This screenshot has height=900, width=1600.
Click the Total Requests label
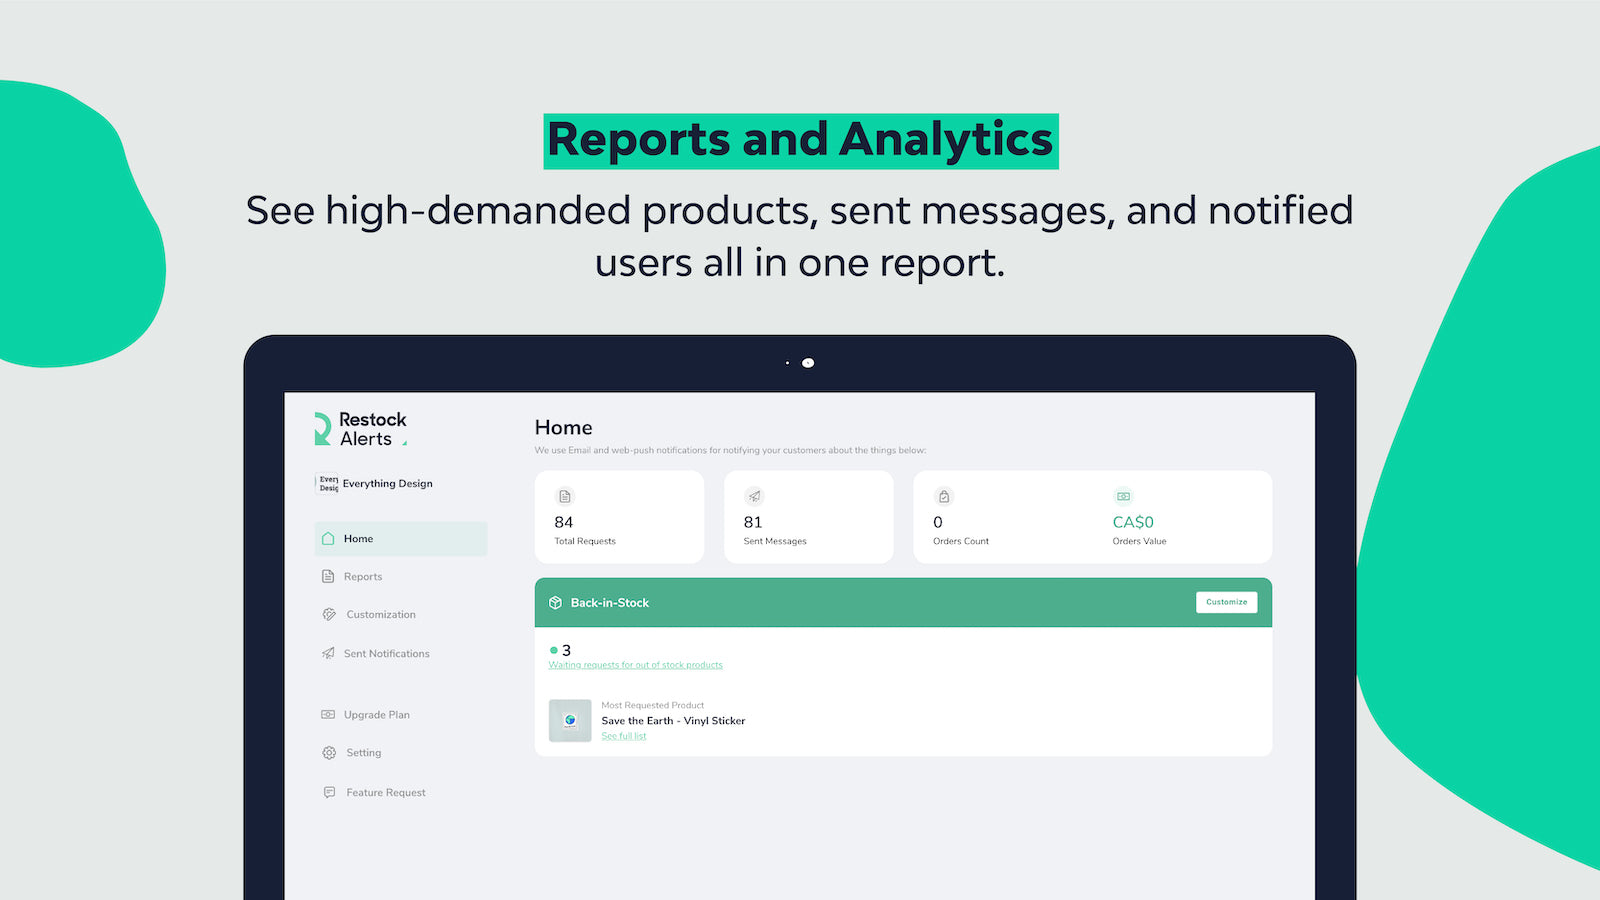(x=585, y=542)
